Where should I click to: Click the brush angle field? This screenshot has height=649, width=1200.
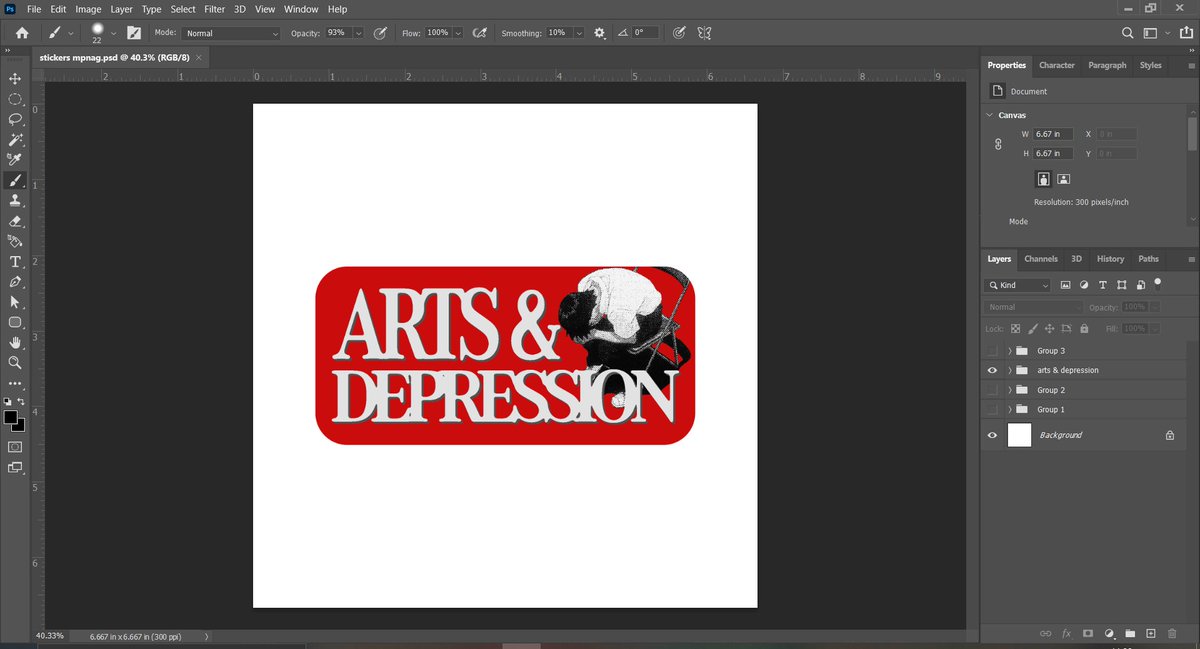646,33
